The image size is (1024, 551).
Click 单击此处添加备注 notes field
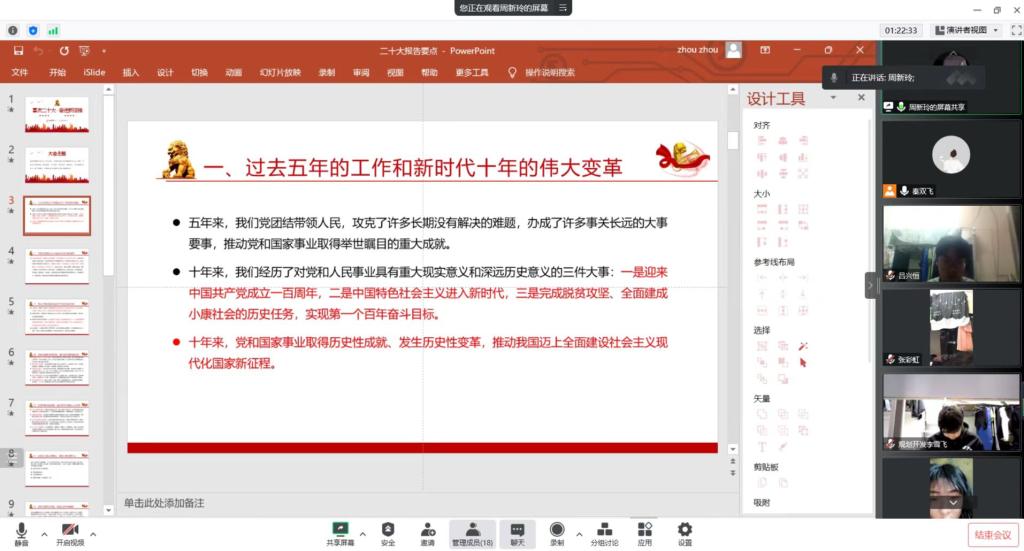[164, 503]
